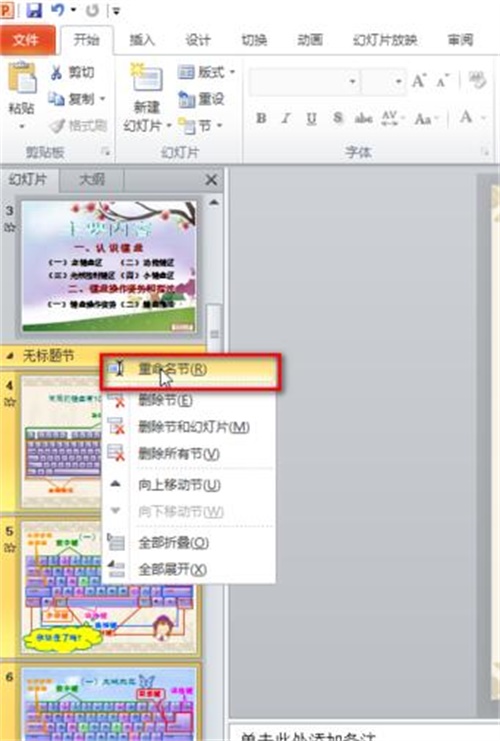The image size is (500, 741).
Task: Open the 节 section dropdown in ribbon
Action: pos(200,126)
